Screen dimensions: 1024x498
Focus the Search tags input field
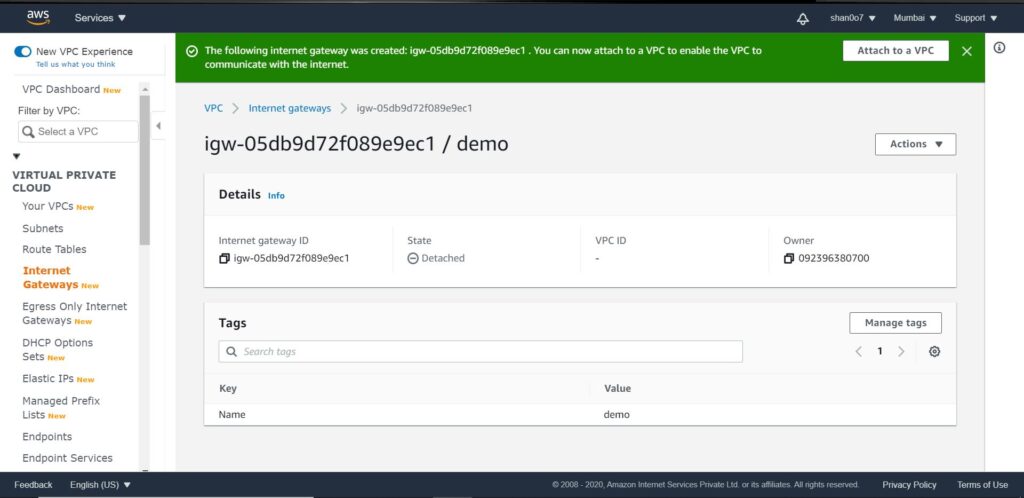pyautogui.click(x=481, y=351)
